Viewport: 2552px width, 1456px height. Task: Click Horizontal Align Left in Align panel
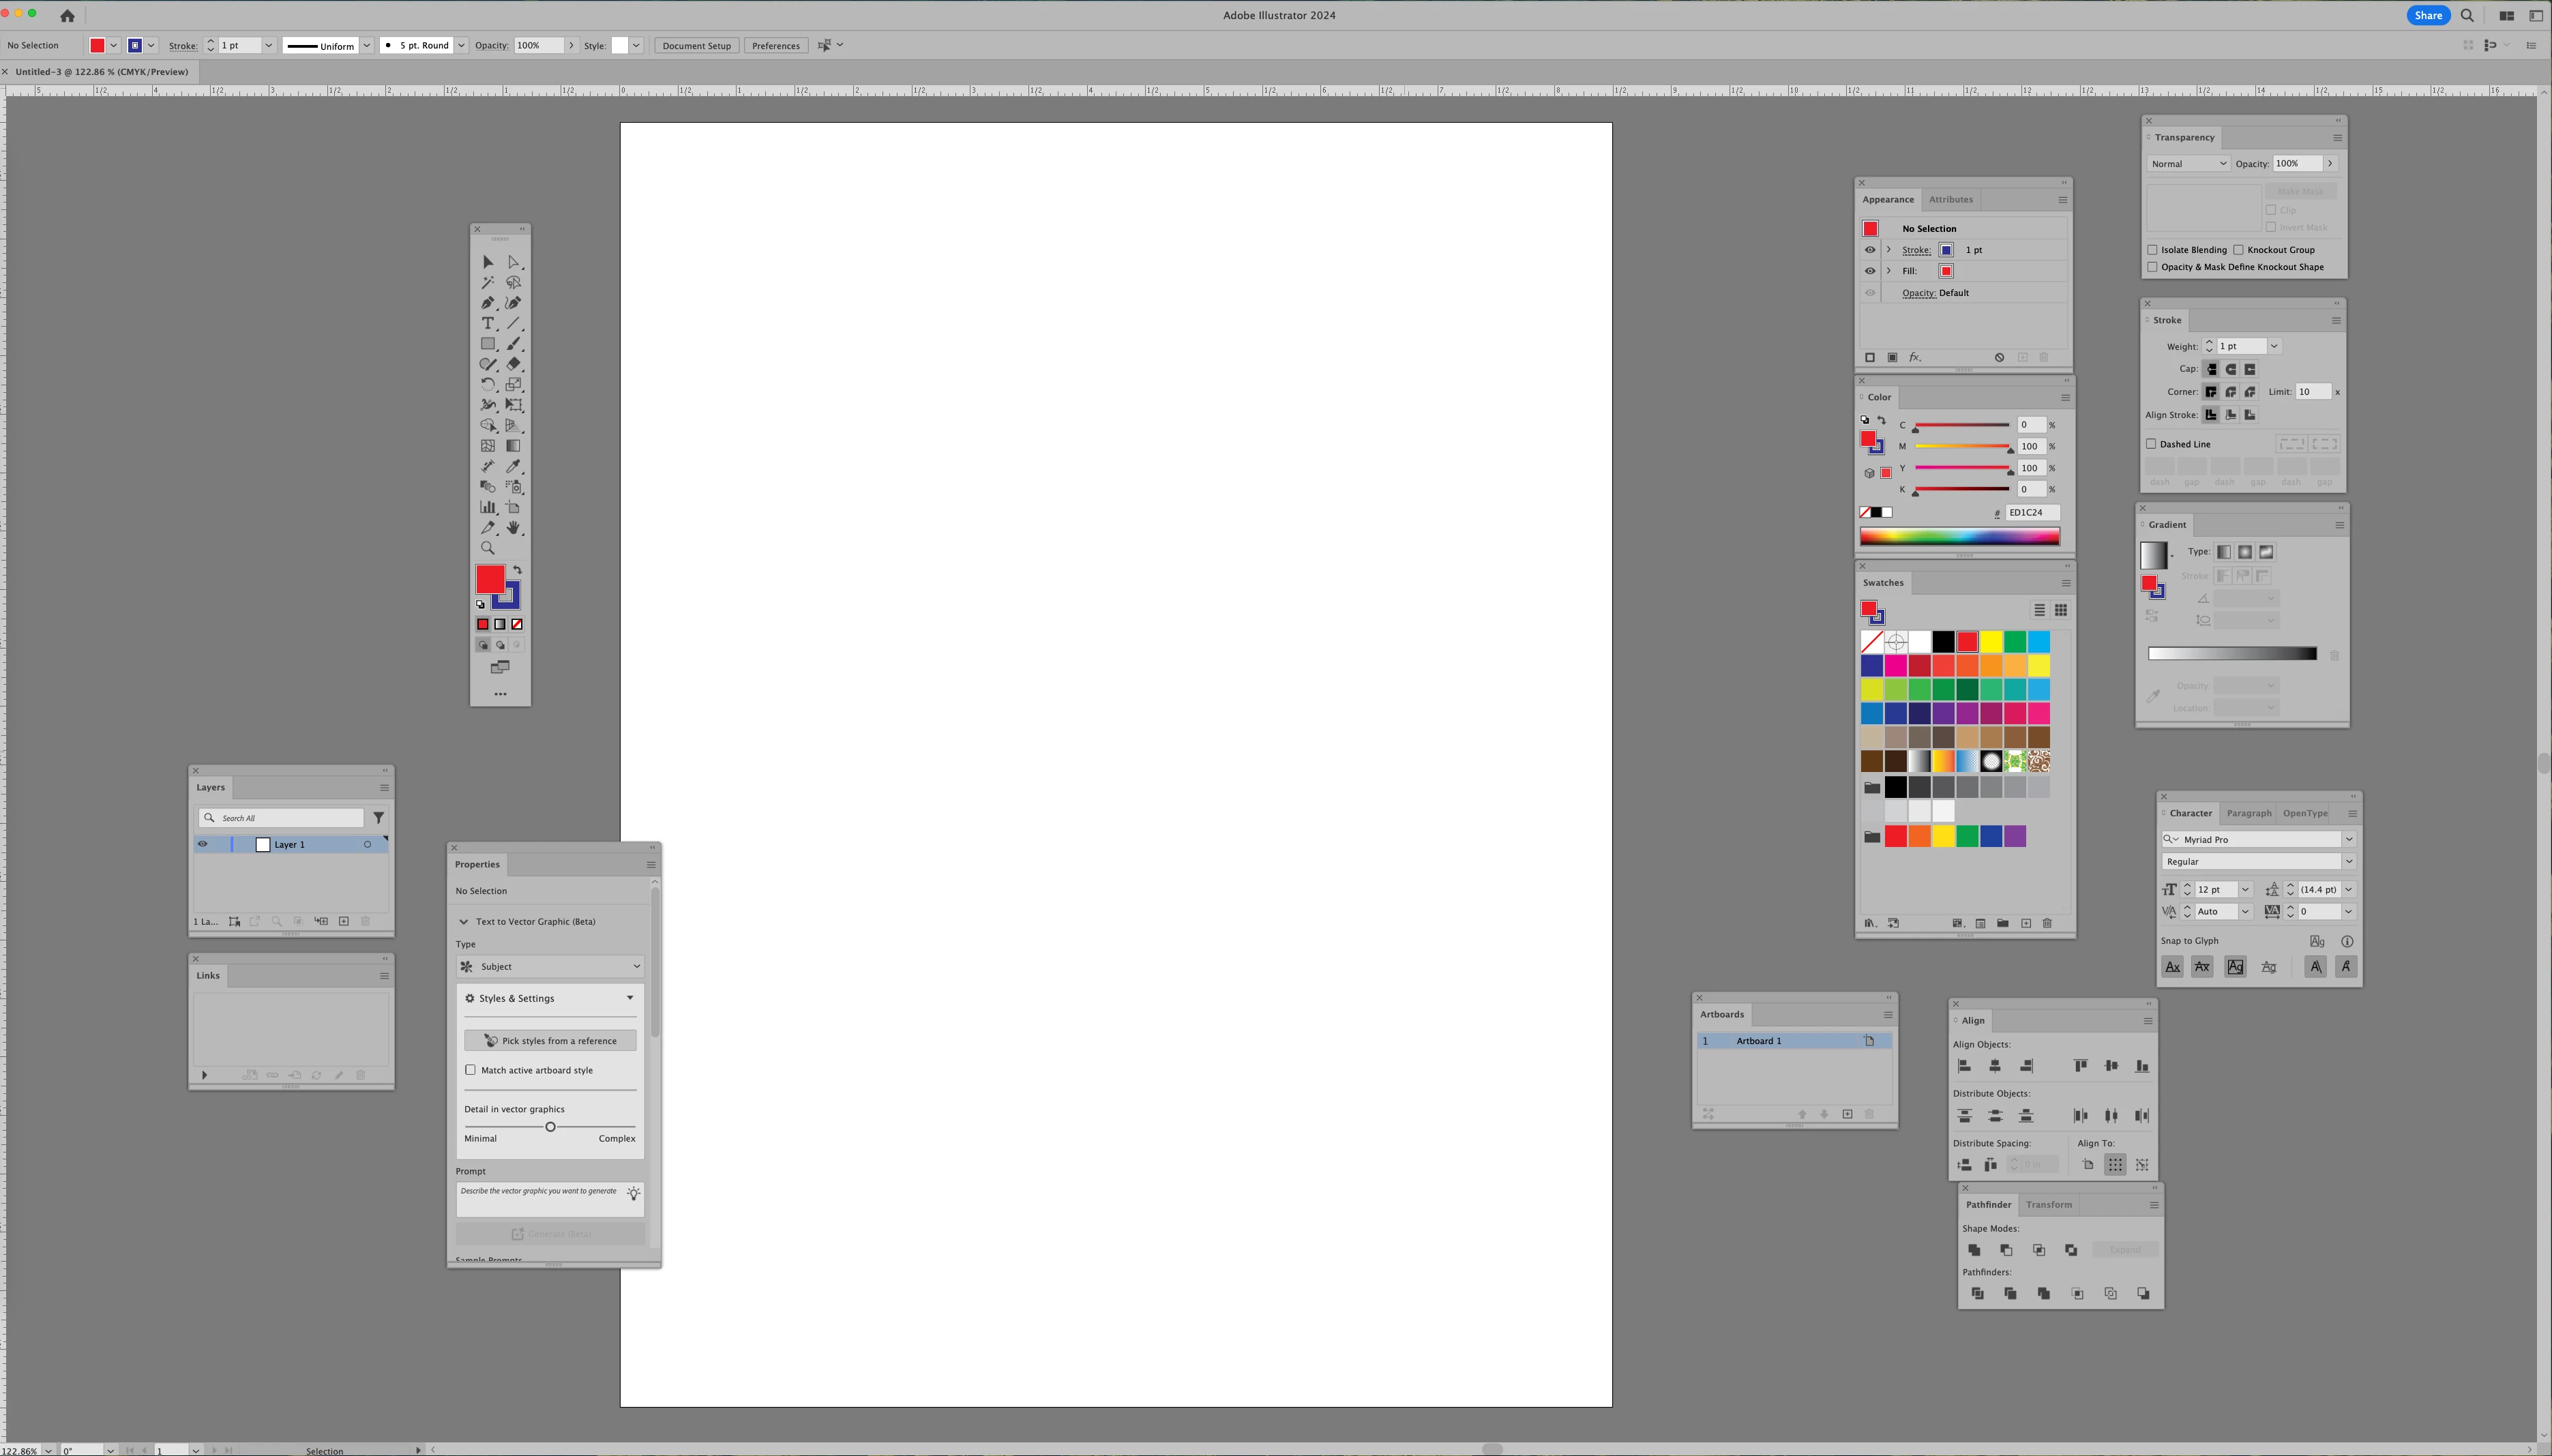pos(1964,1066)
